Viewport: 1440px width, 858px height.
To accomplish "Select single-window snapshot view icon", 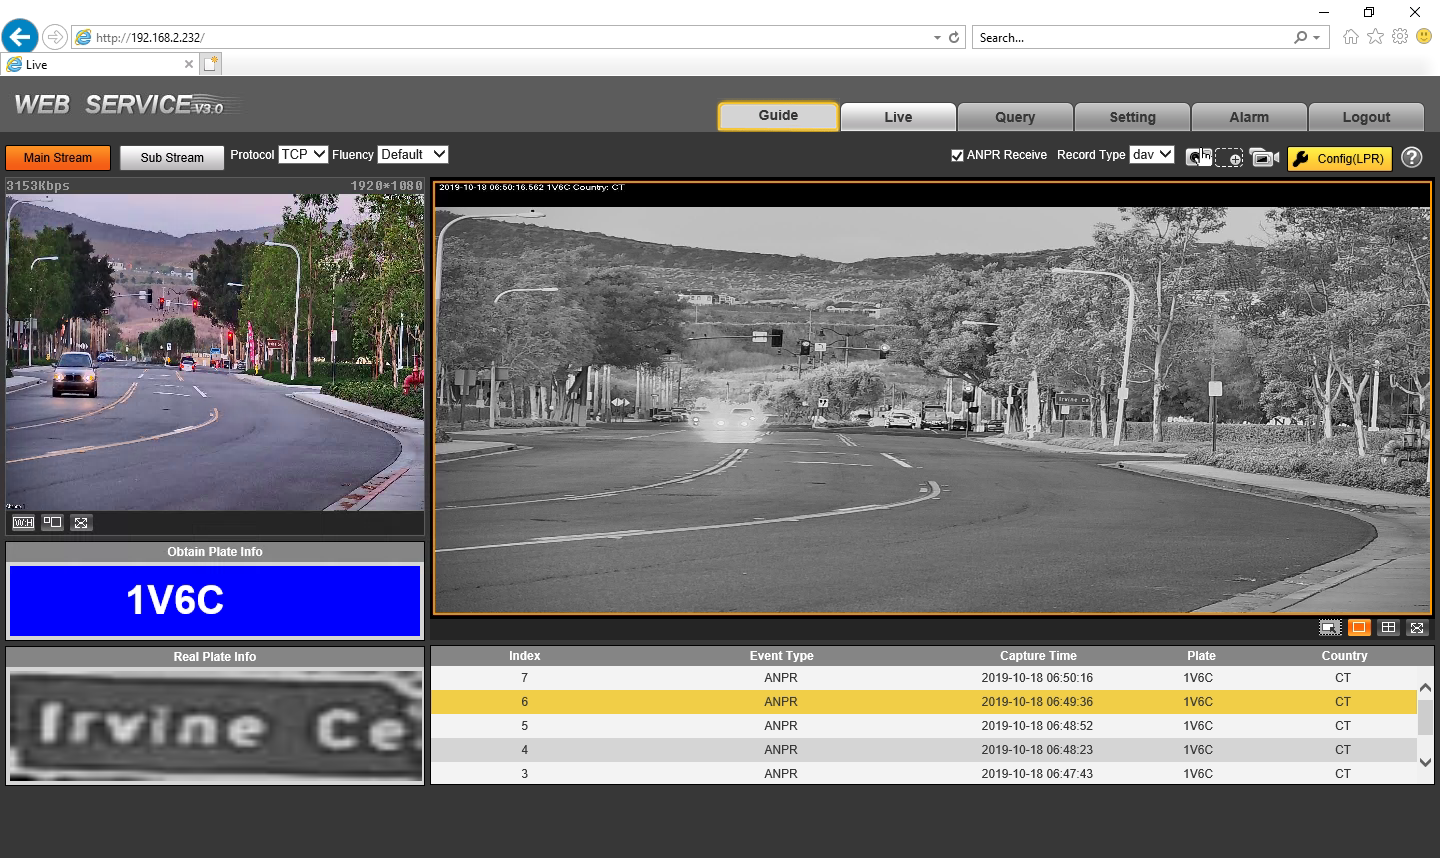I will click(1358, 627).
